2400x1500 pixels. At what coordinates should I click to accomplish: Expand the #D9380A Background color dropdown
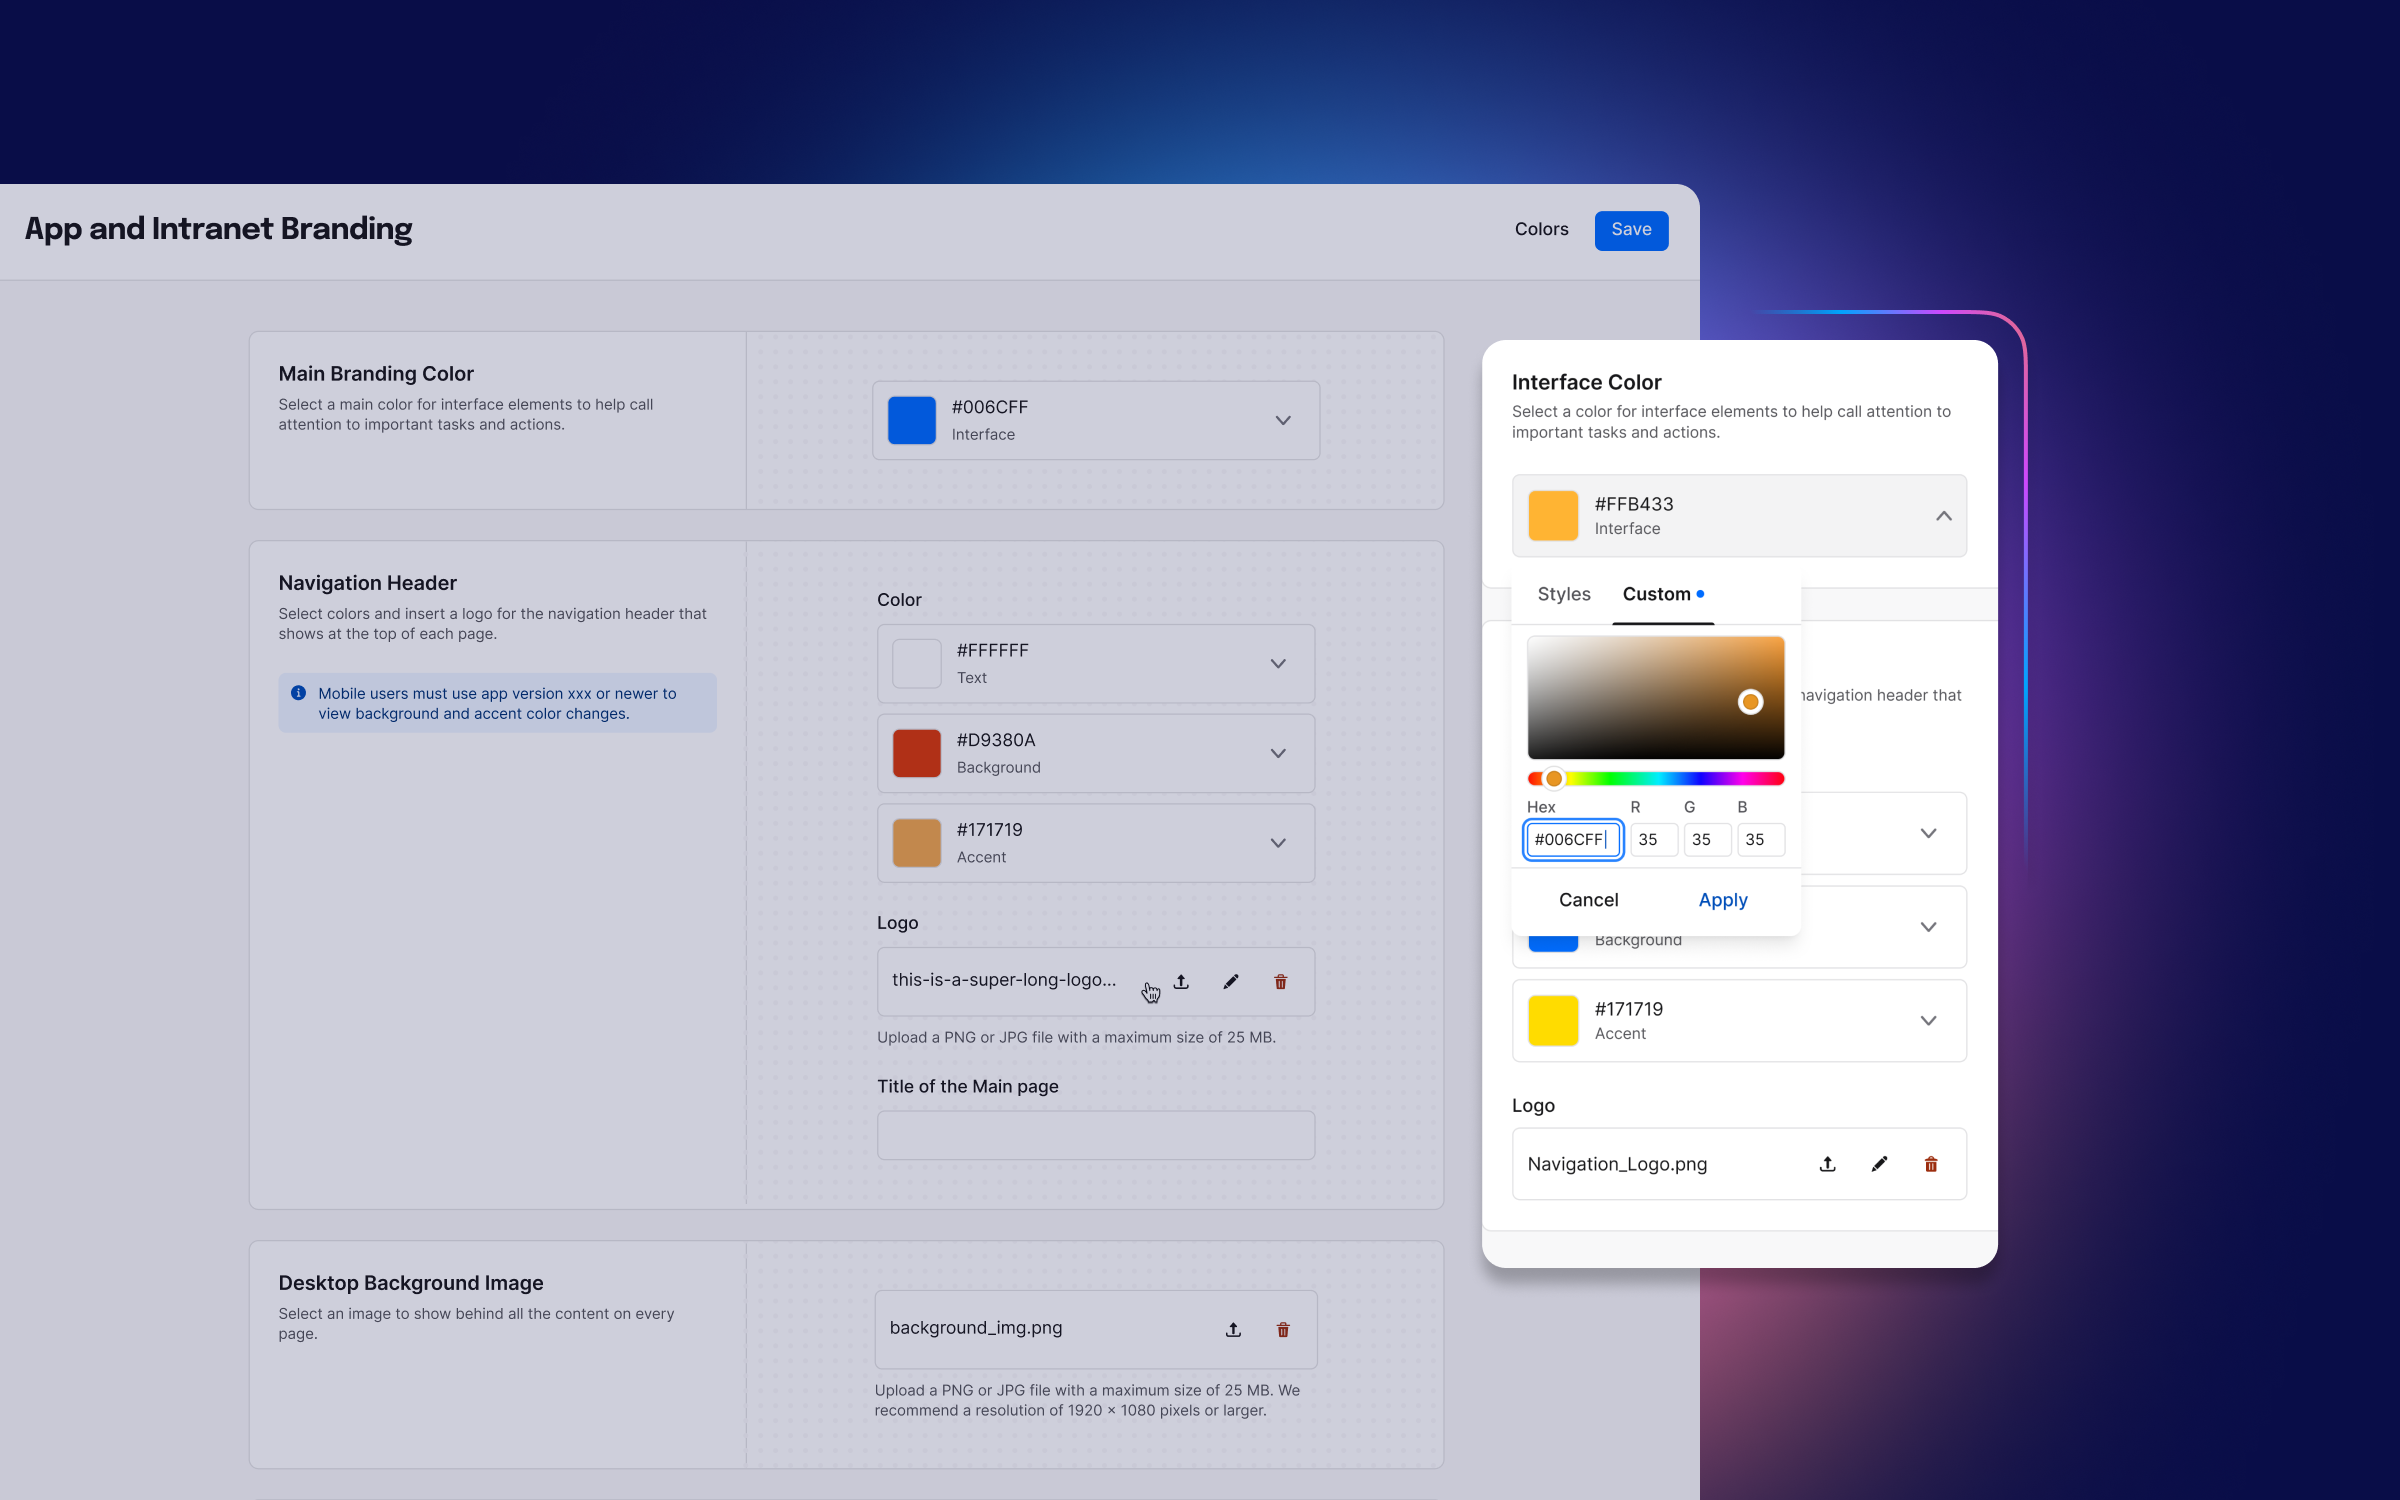pyautogui.click(x=1278, y=753)
